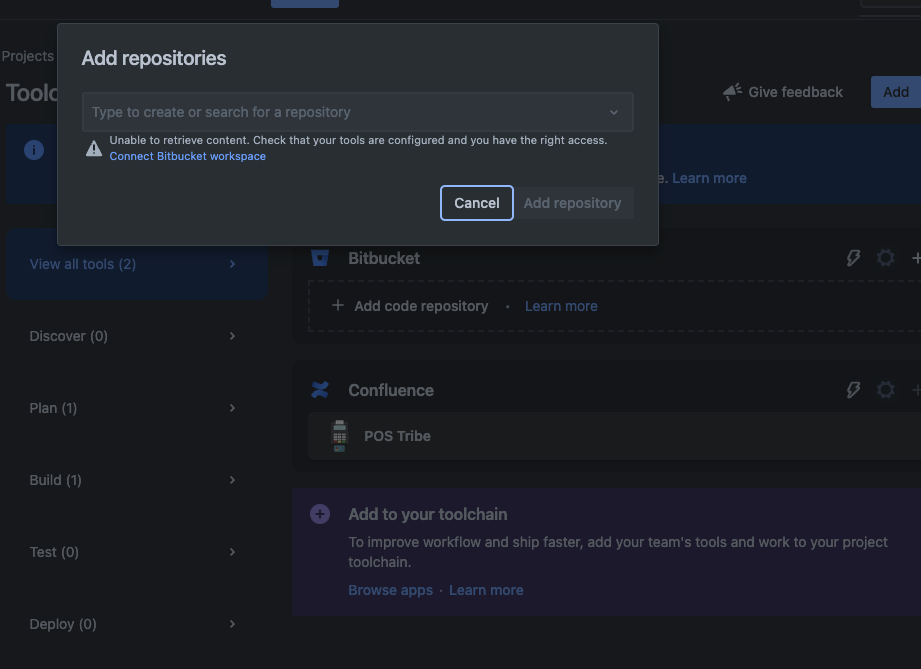Viewport: 921px width, 669px height.
Task: Expand chevron next to Test (0)
Action: (233, 552)
